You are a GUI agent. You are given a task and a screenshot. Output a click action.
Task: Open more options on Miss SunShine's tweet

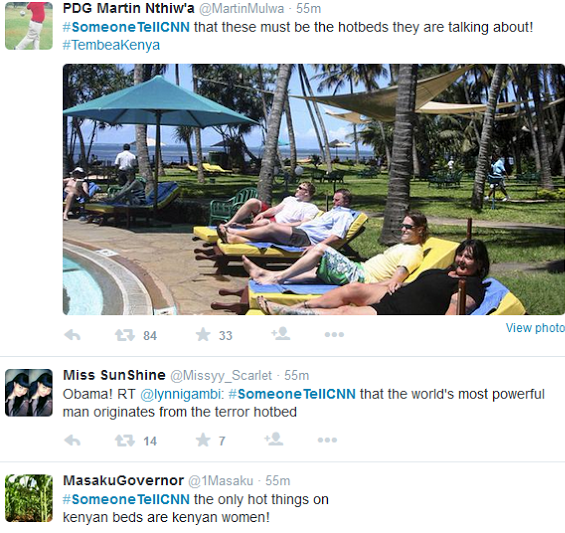pos(327,440)
